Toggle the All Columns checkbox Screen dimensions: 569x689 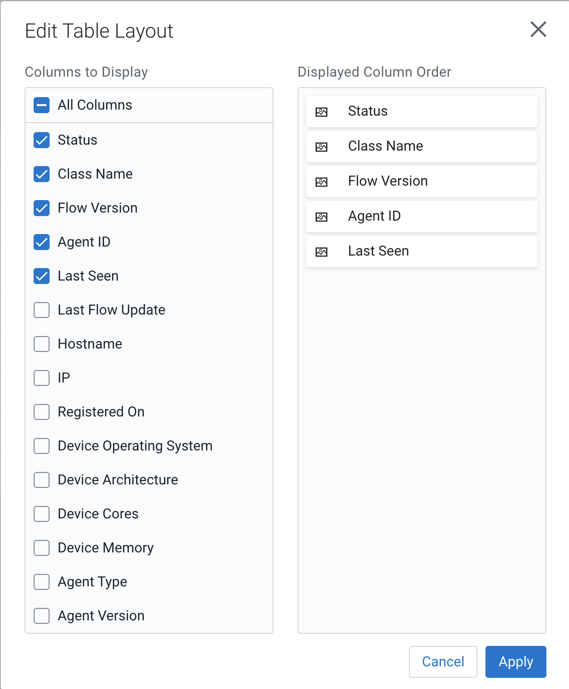[42, 105]
